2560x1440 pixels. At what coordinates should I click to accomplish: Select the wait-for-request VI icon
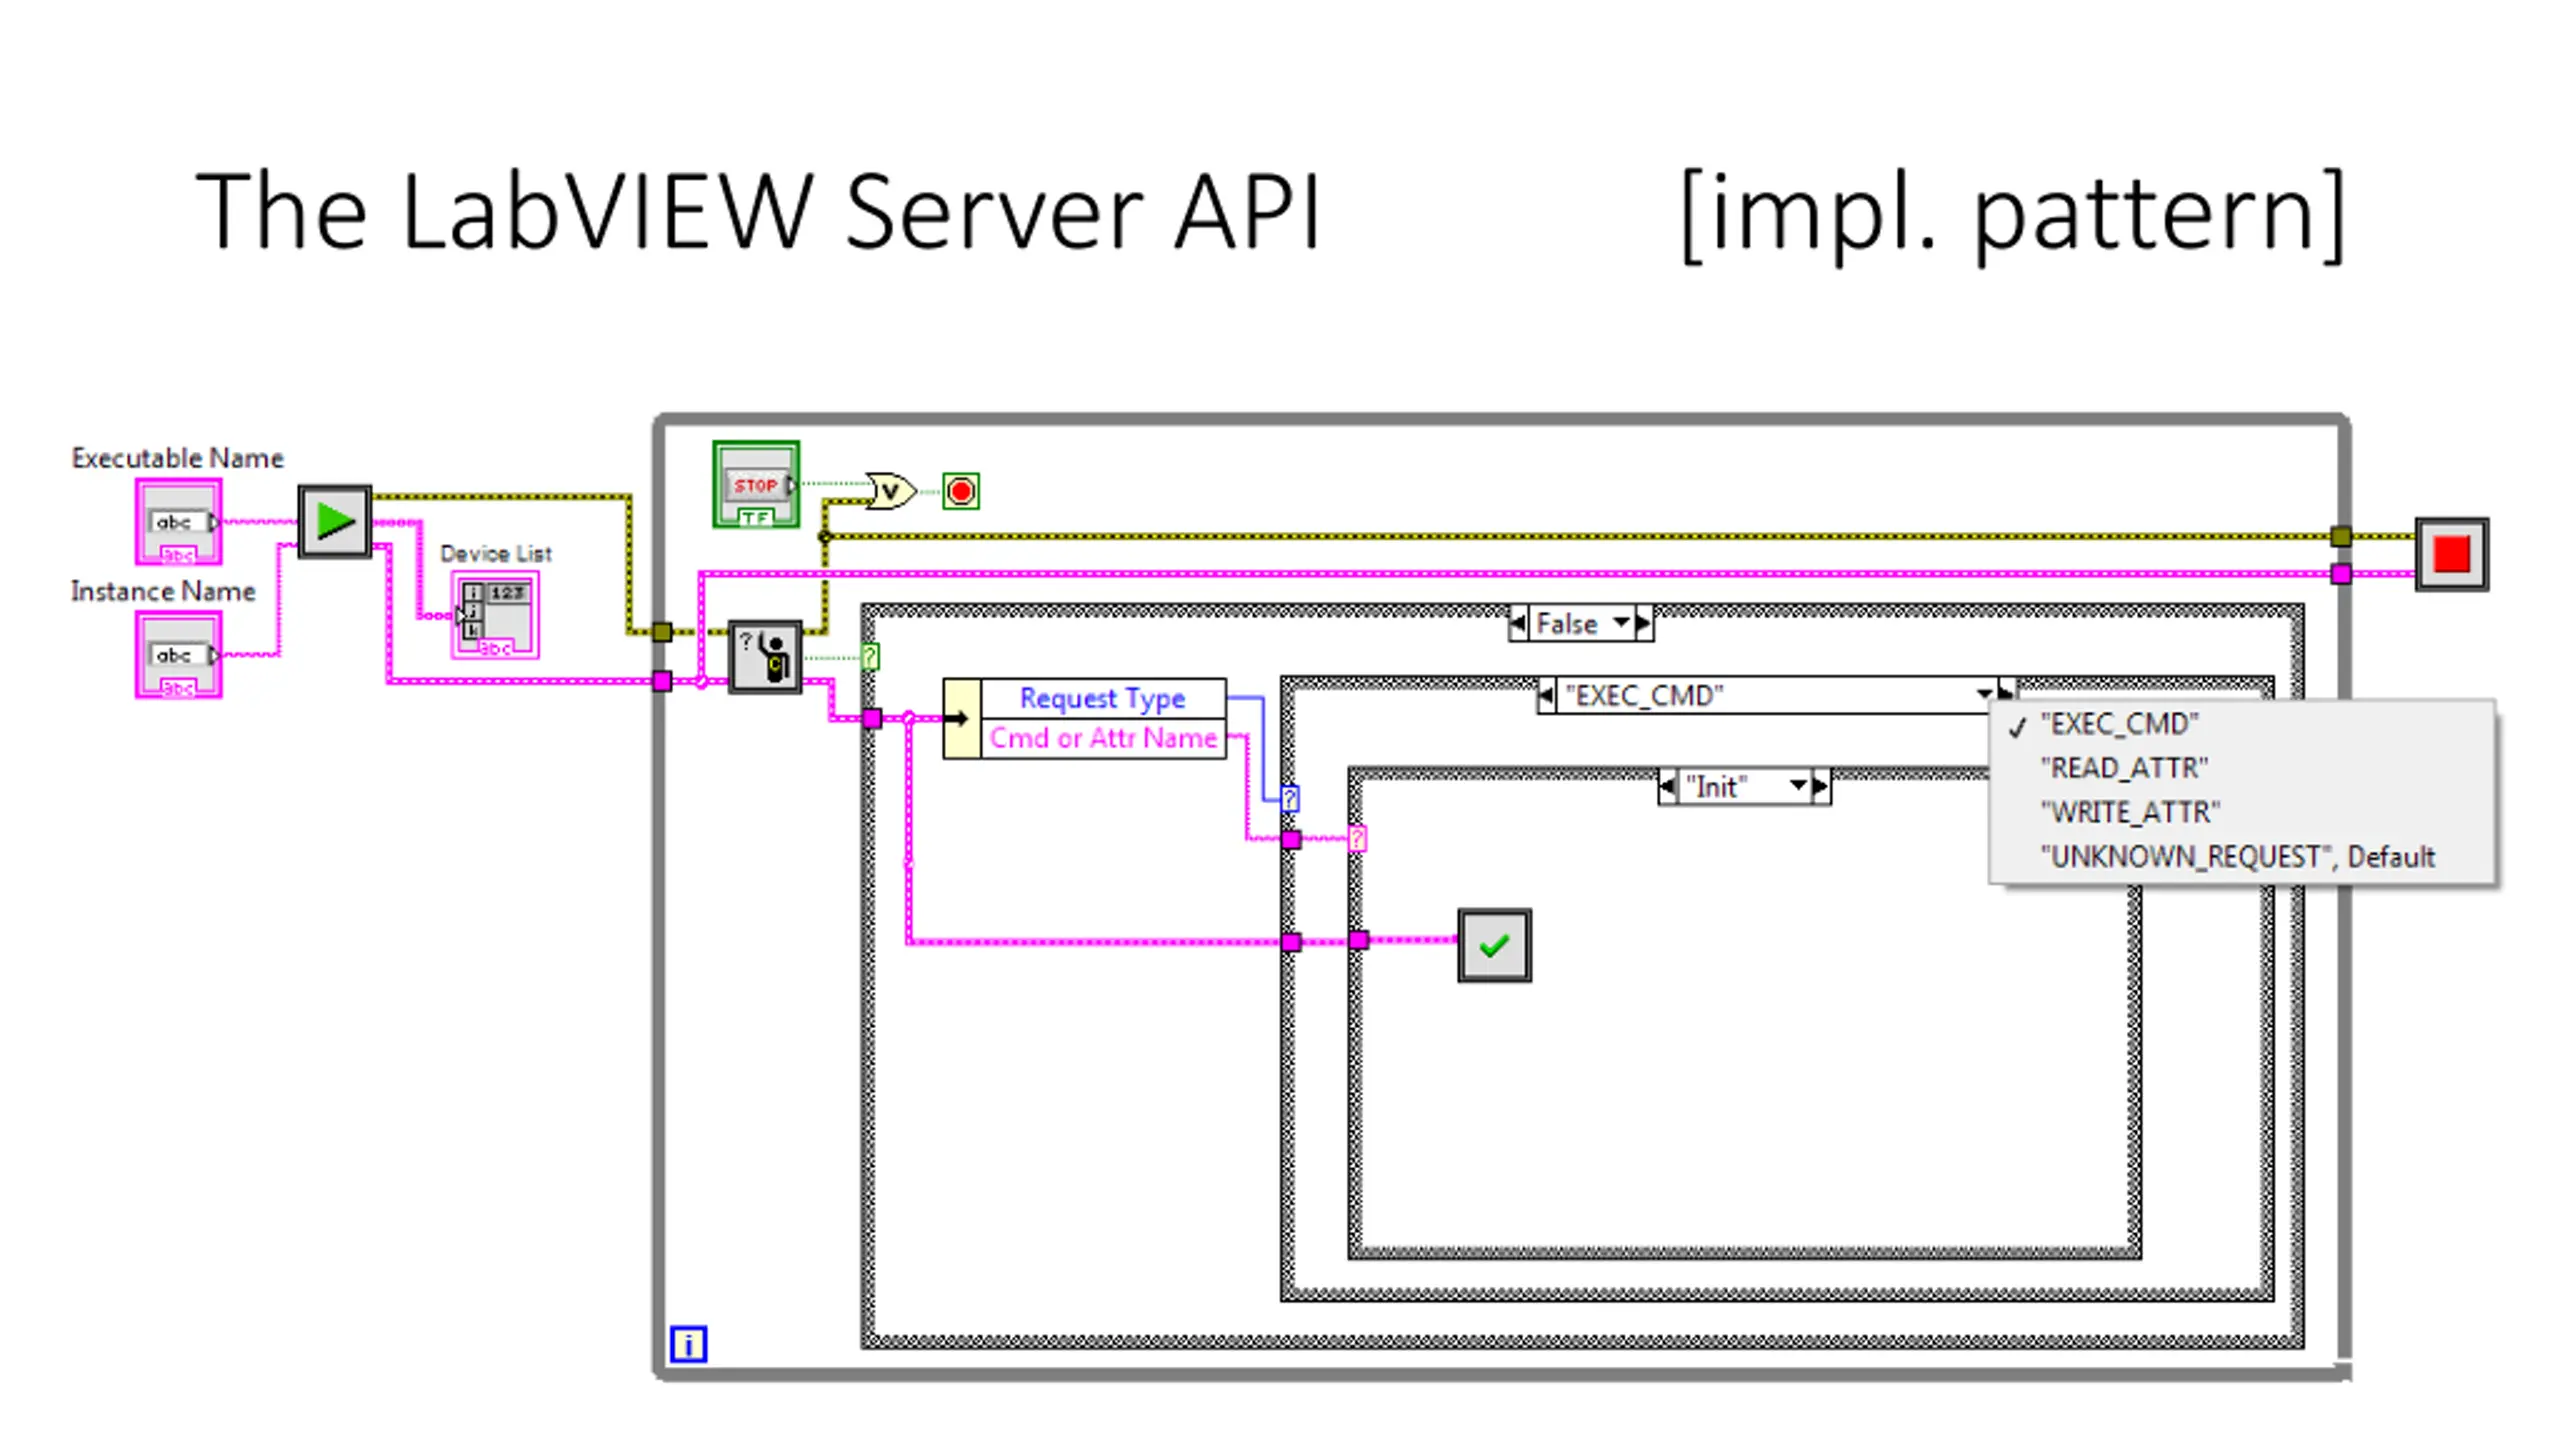coord(765,657)
